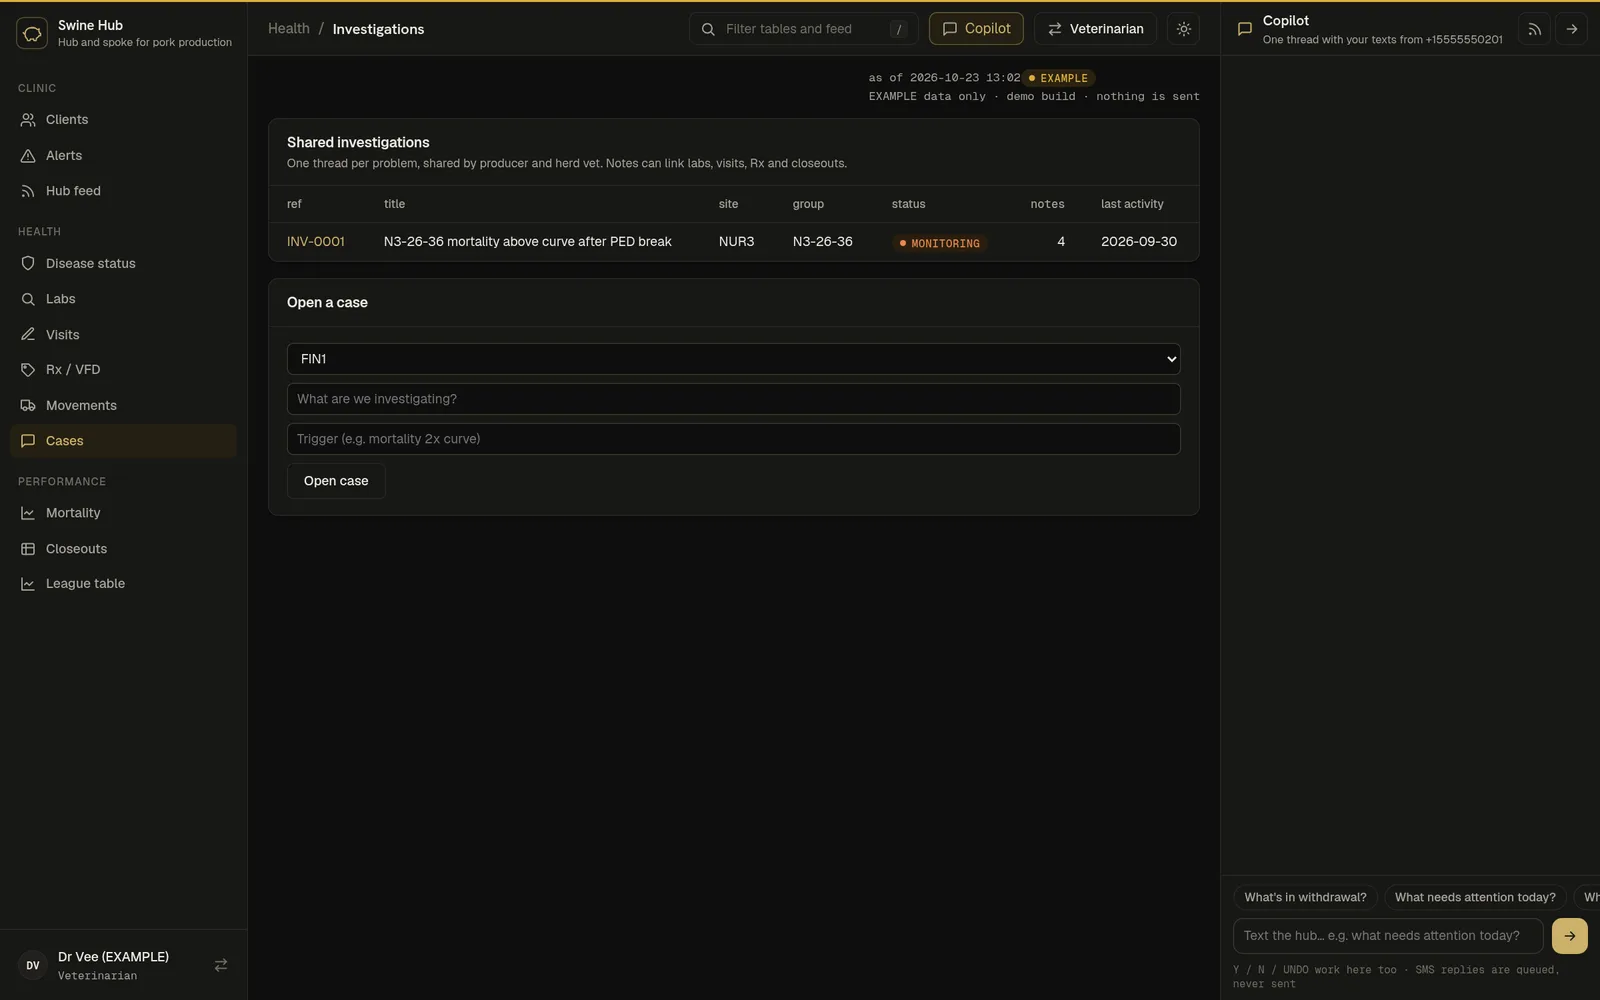Open Disease status page
The height and width of the screenshot is (1000, 1600).
123,264
